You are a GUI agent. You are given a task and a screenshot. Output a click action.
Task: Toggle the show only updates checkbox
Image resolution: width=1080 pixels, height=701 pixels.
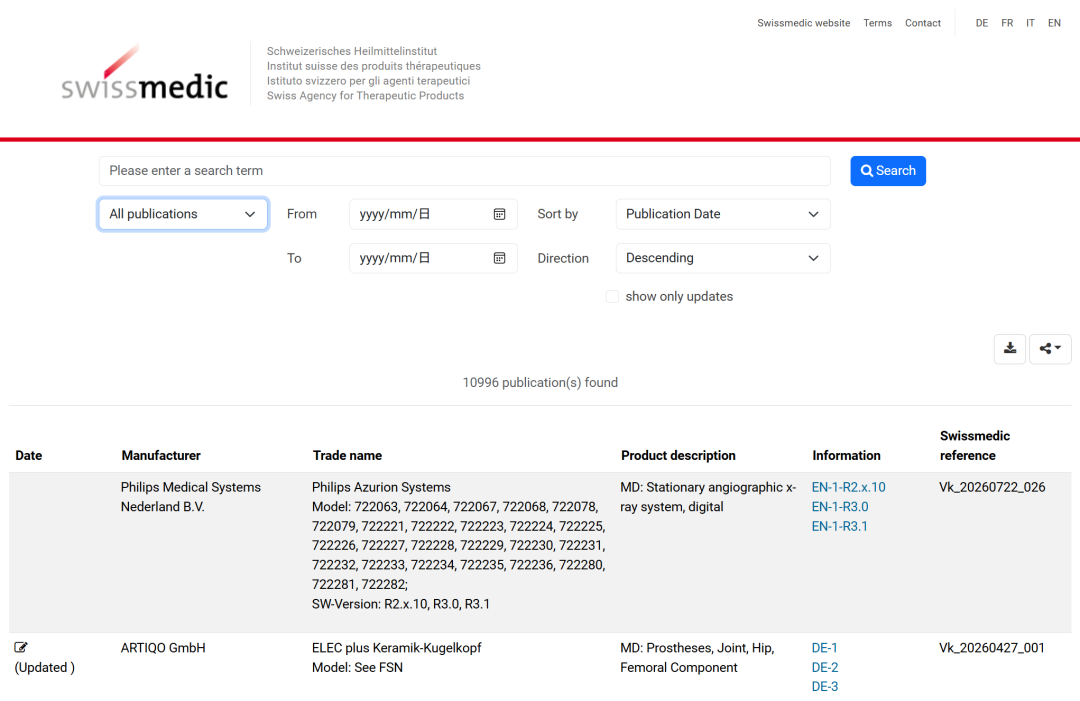tap(612, 297)
